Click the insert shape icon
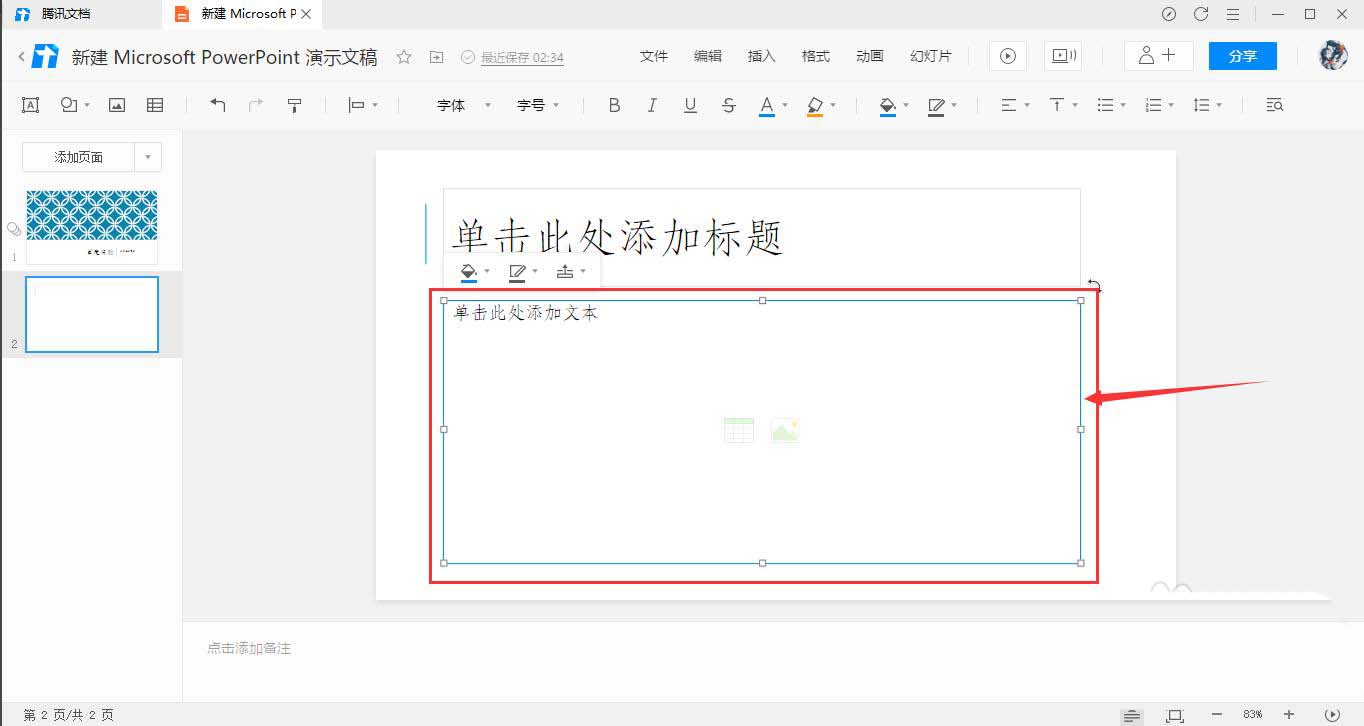The height and width of the screenshot is (726, 1364). point(69,105)
